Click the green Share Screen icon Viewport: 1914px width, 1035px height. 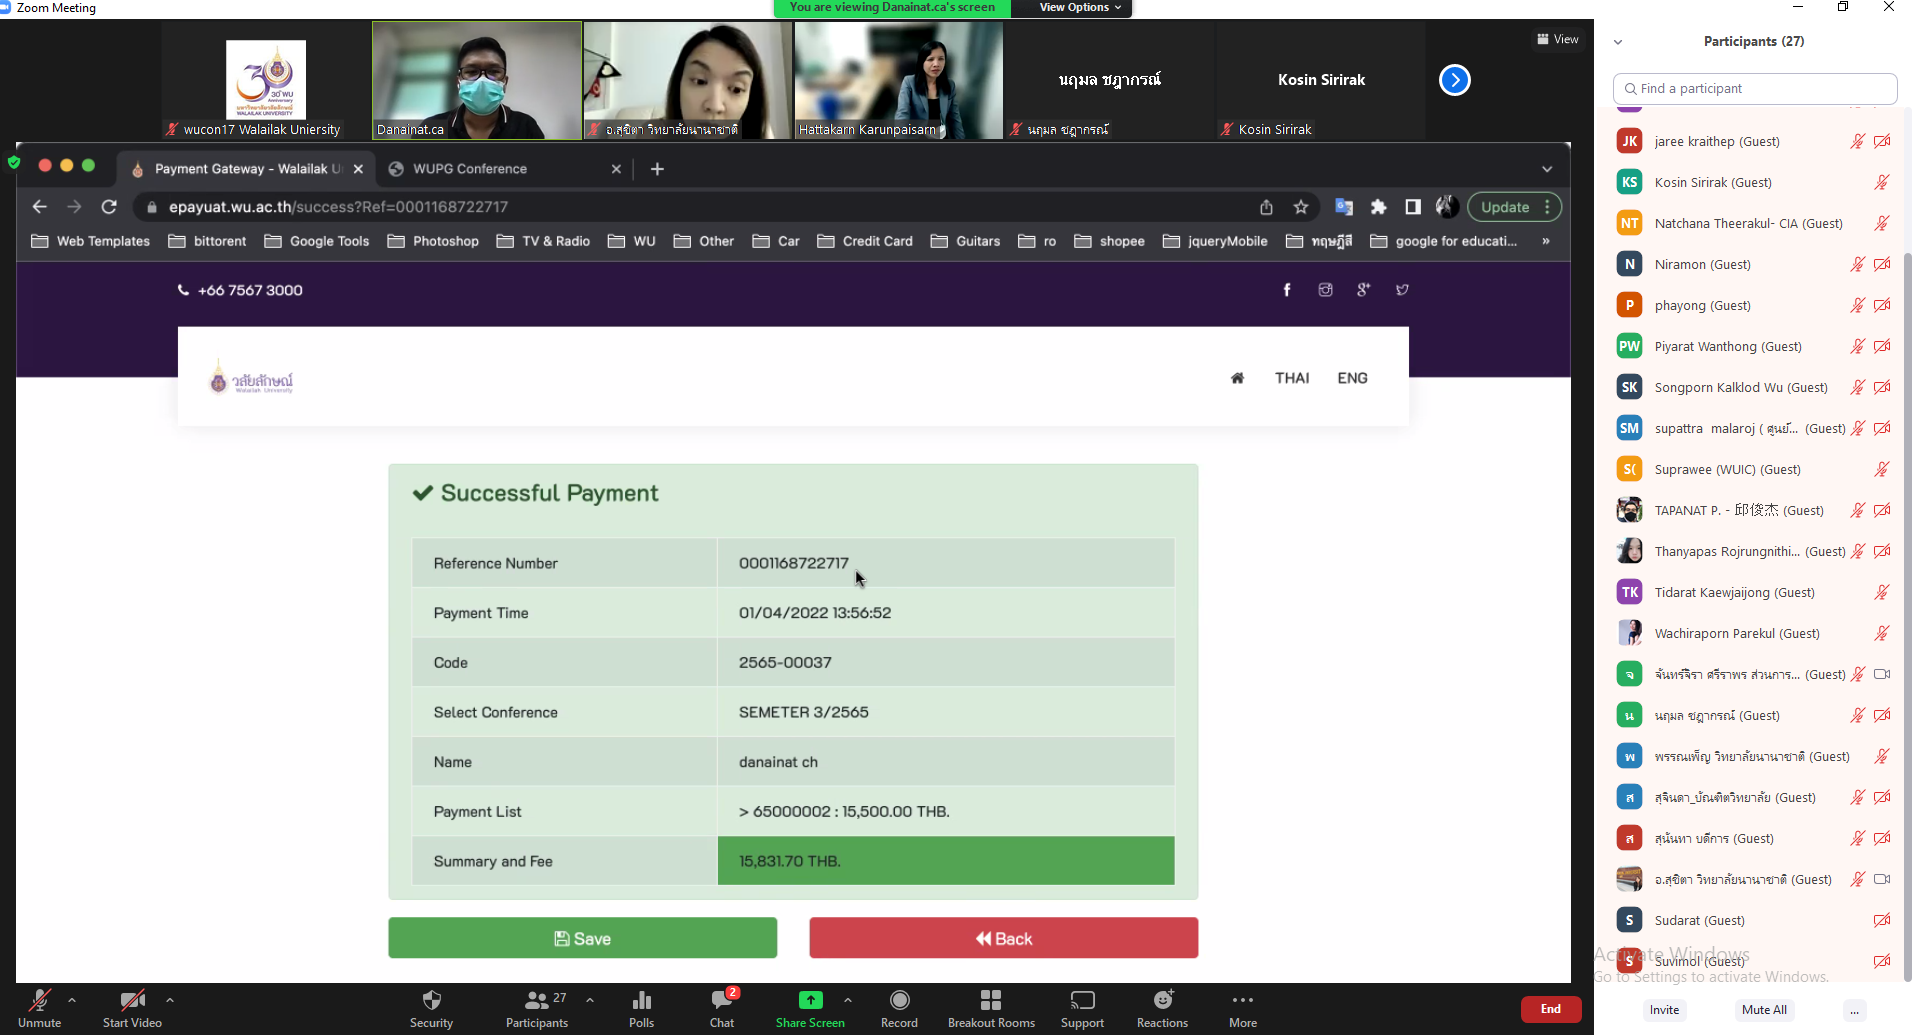pos(810,1001)
